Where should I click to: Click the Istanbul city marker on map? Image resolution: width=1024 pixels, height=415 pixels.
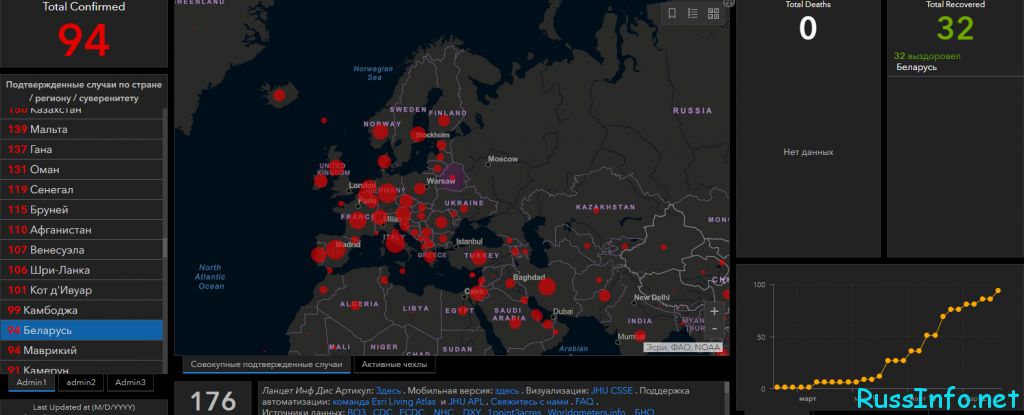coord(456,246)
